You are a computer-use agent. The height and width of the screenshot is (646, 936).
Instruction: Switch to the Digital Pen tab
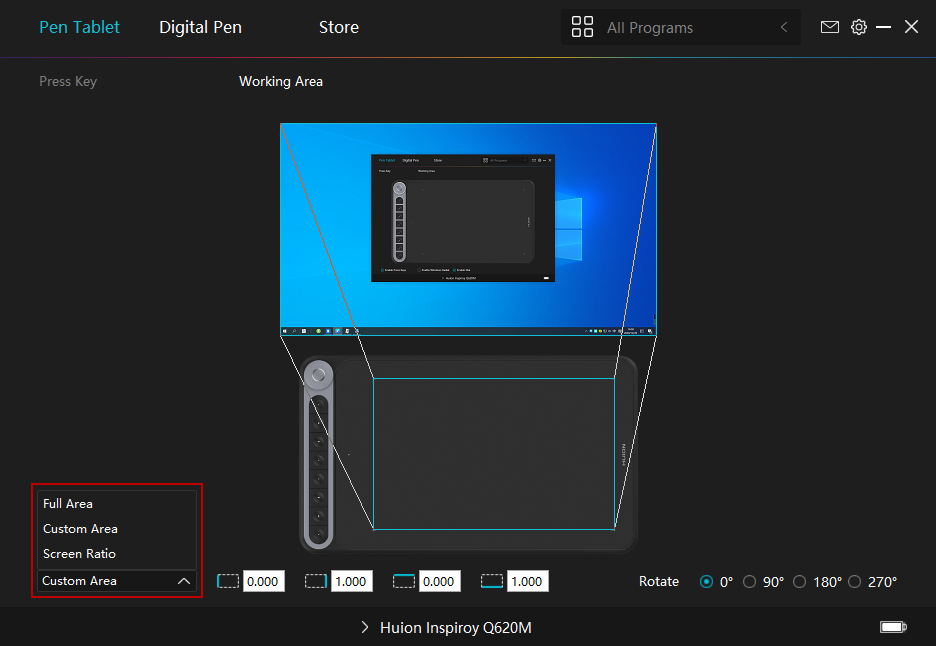[200, 27]
